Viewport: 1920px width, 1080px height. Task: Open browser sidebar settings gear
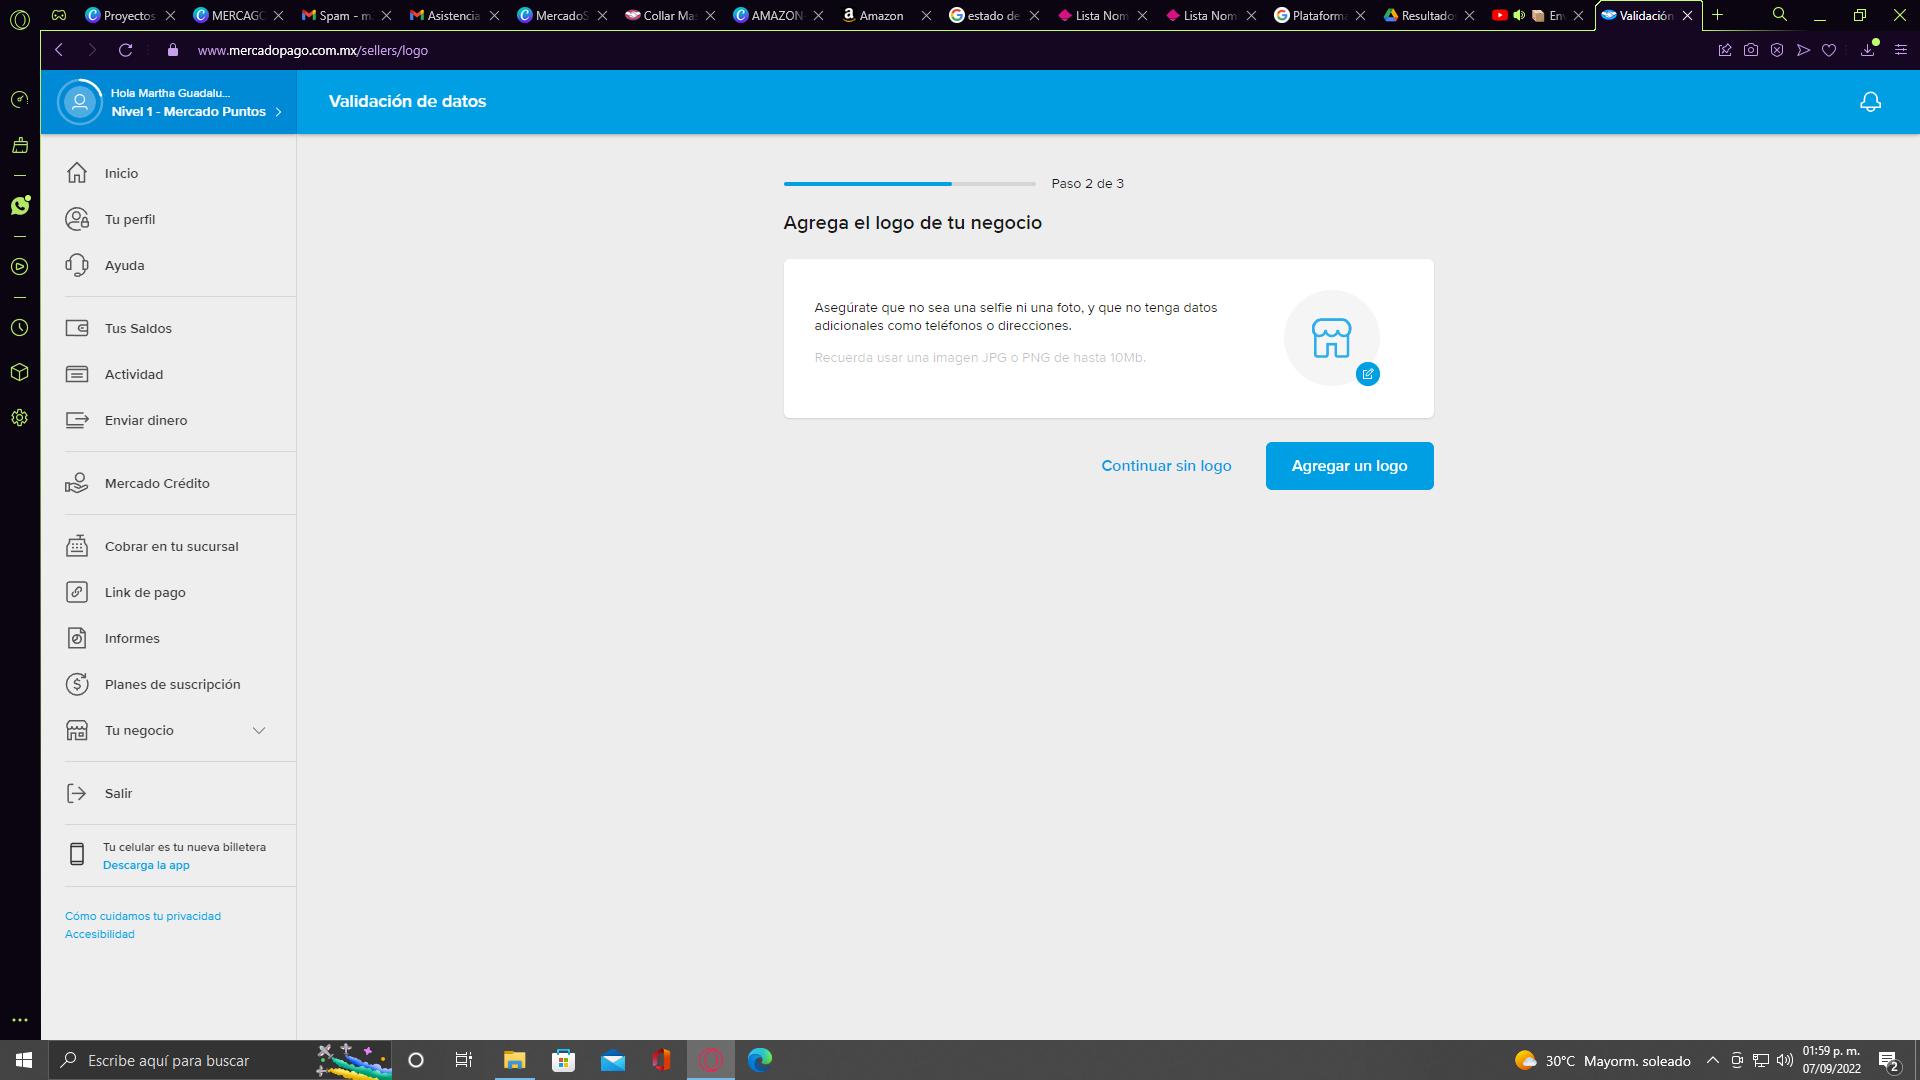pos(20,418)
